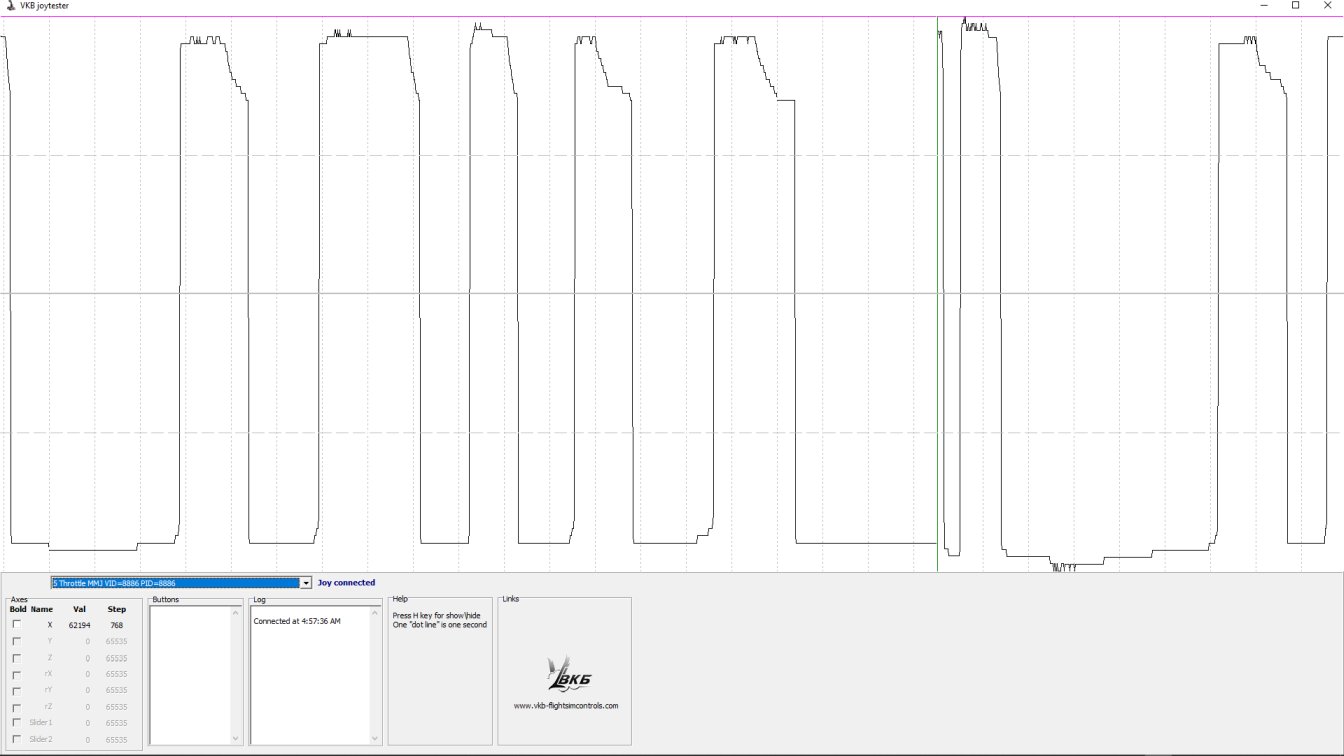Click scroll-down arrow in the Buttons list
1344x756 pixels.
pyautogui.click(x=236, y=738)
